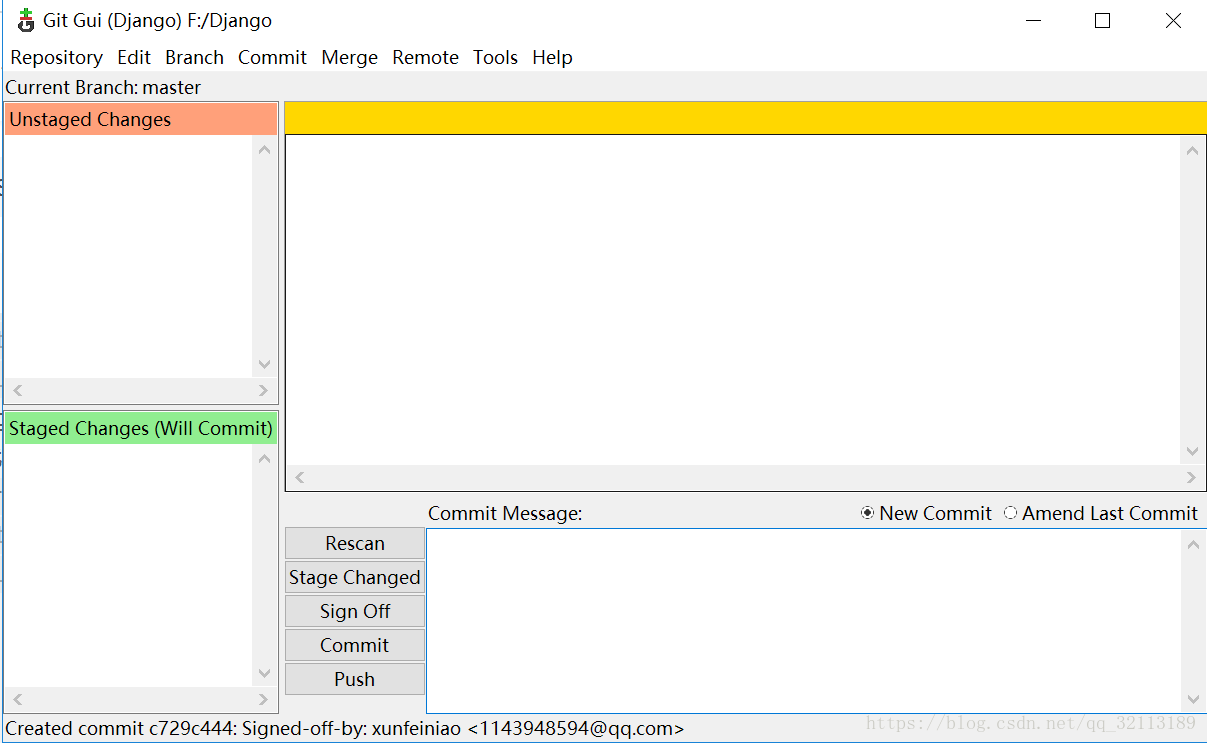Click the Staged Changes (Will Commit) header
The image size is (1207, 743).
coord(140,428)
